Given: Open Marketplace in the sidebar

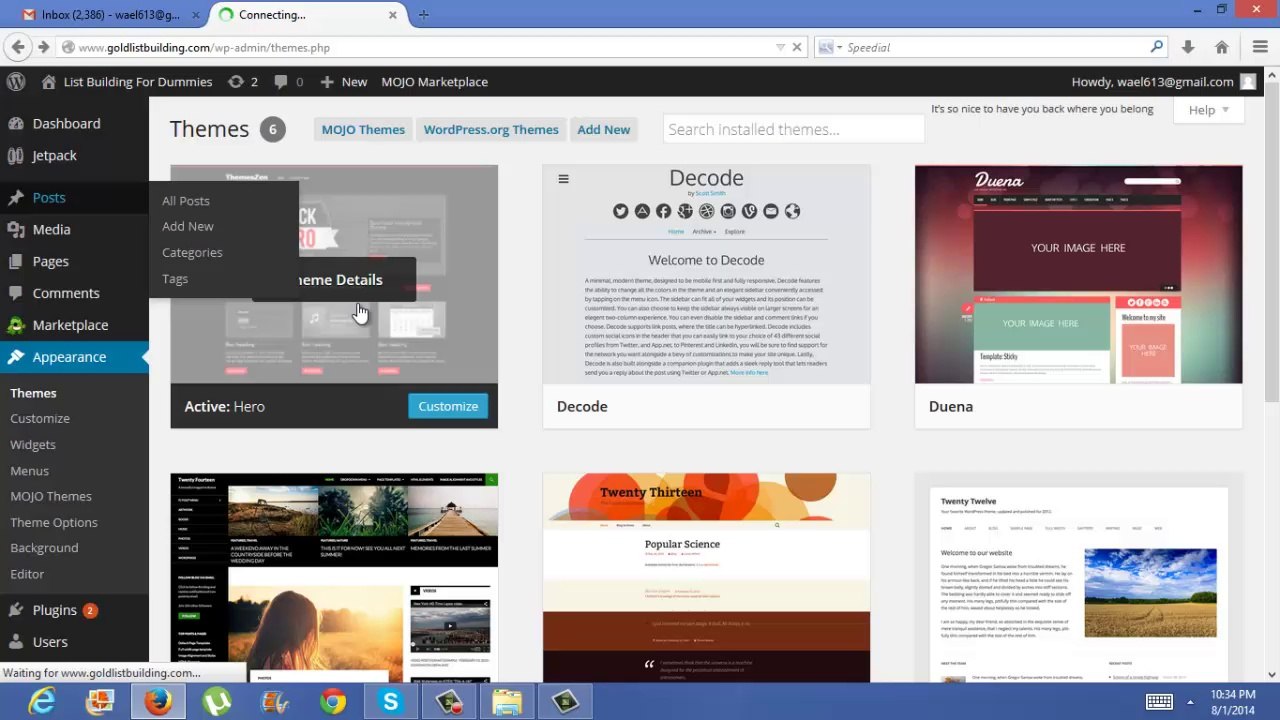Looking at the screenshot, I should click(74, 325).
